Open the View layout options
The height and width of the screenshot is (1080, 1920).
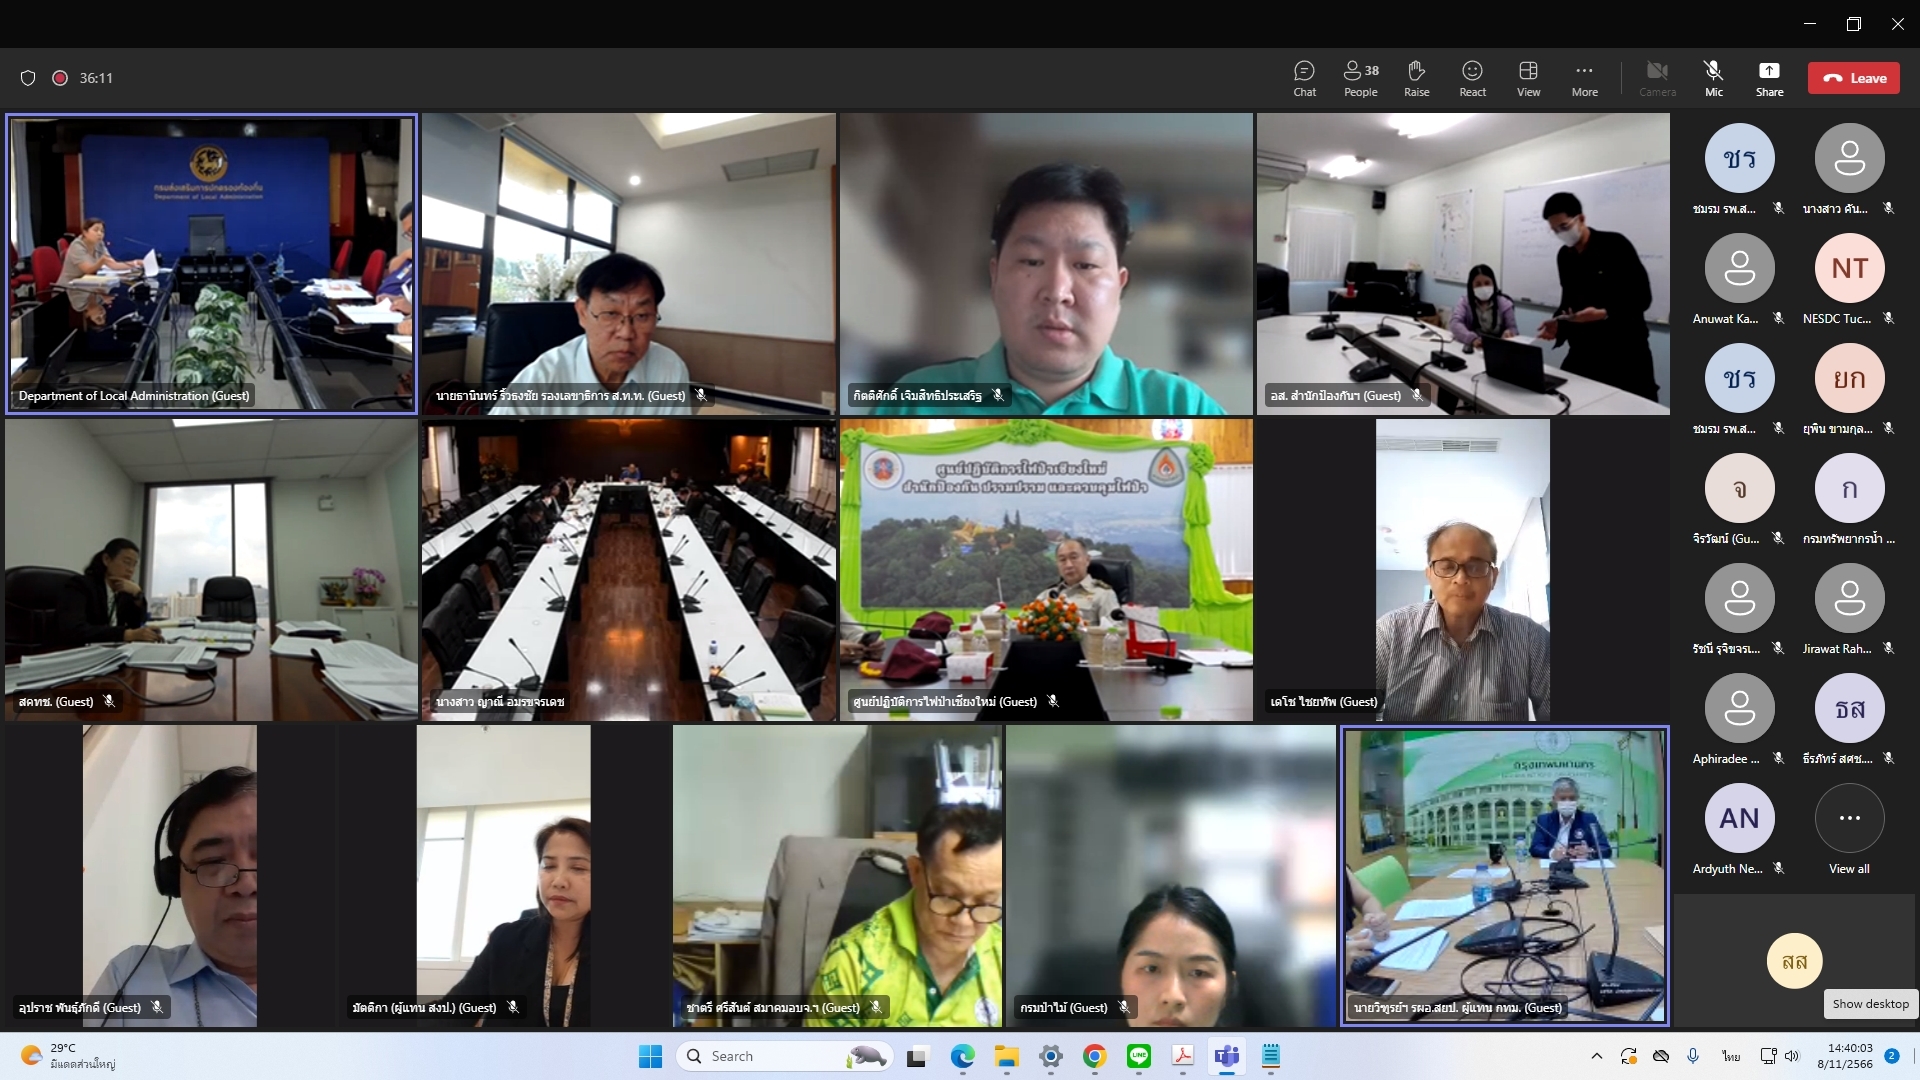[x=1528, y=78]
